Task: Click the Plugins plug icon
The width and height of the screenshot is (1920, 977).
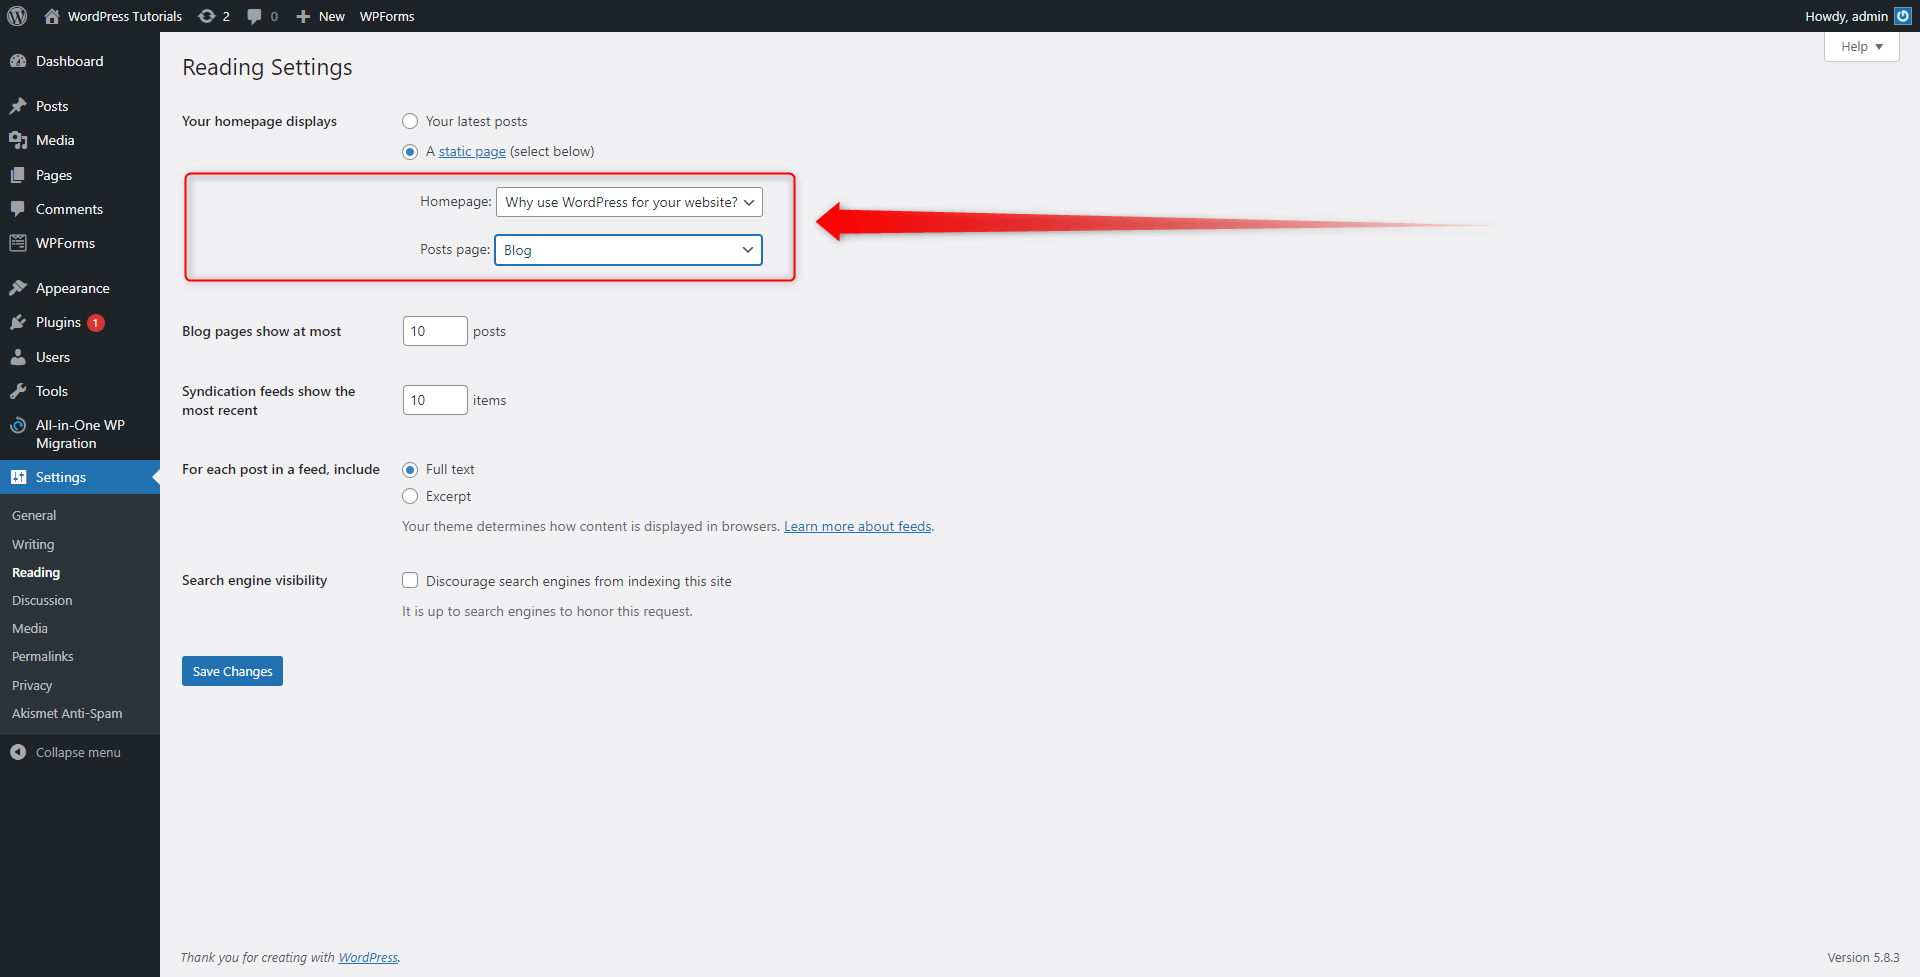Action: click(18, 322)
